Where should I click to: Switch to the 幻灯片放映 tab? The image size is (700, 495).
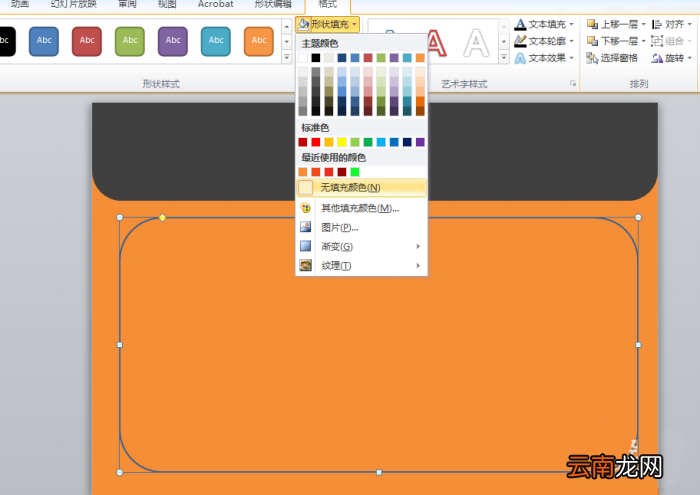tap(74, 4)
